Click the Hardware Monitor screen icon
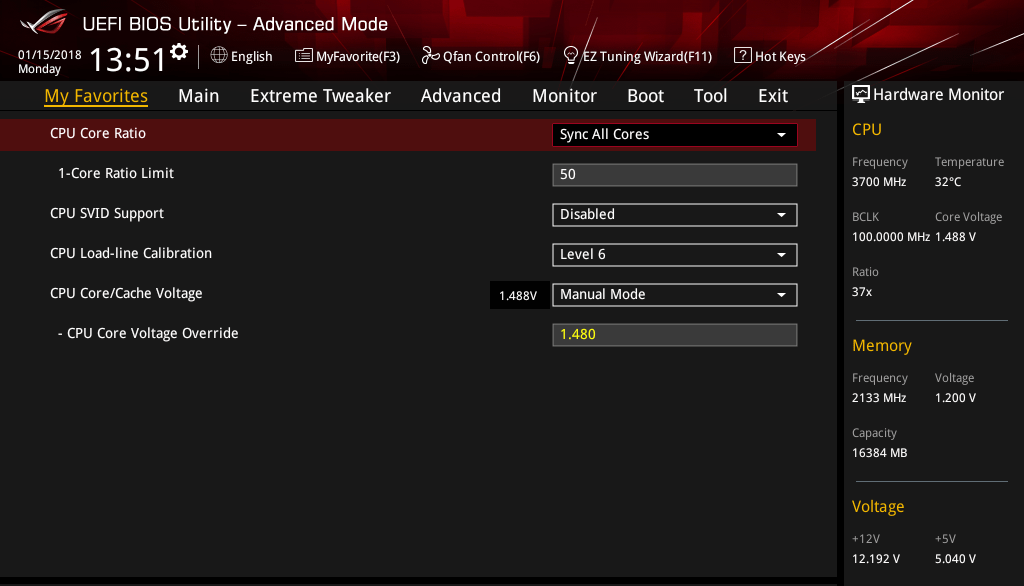The image size is (1024, 586). pyautogui.click(x=860, y=94)
